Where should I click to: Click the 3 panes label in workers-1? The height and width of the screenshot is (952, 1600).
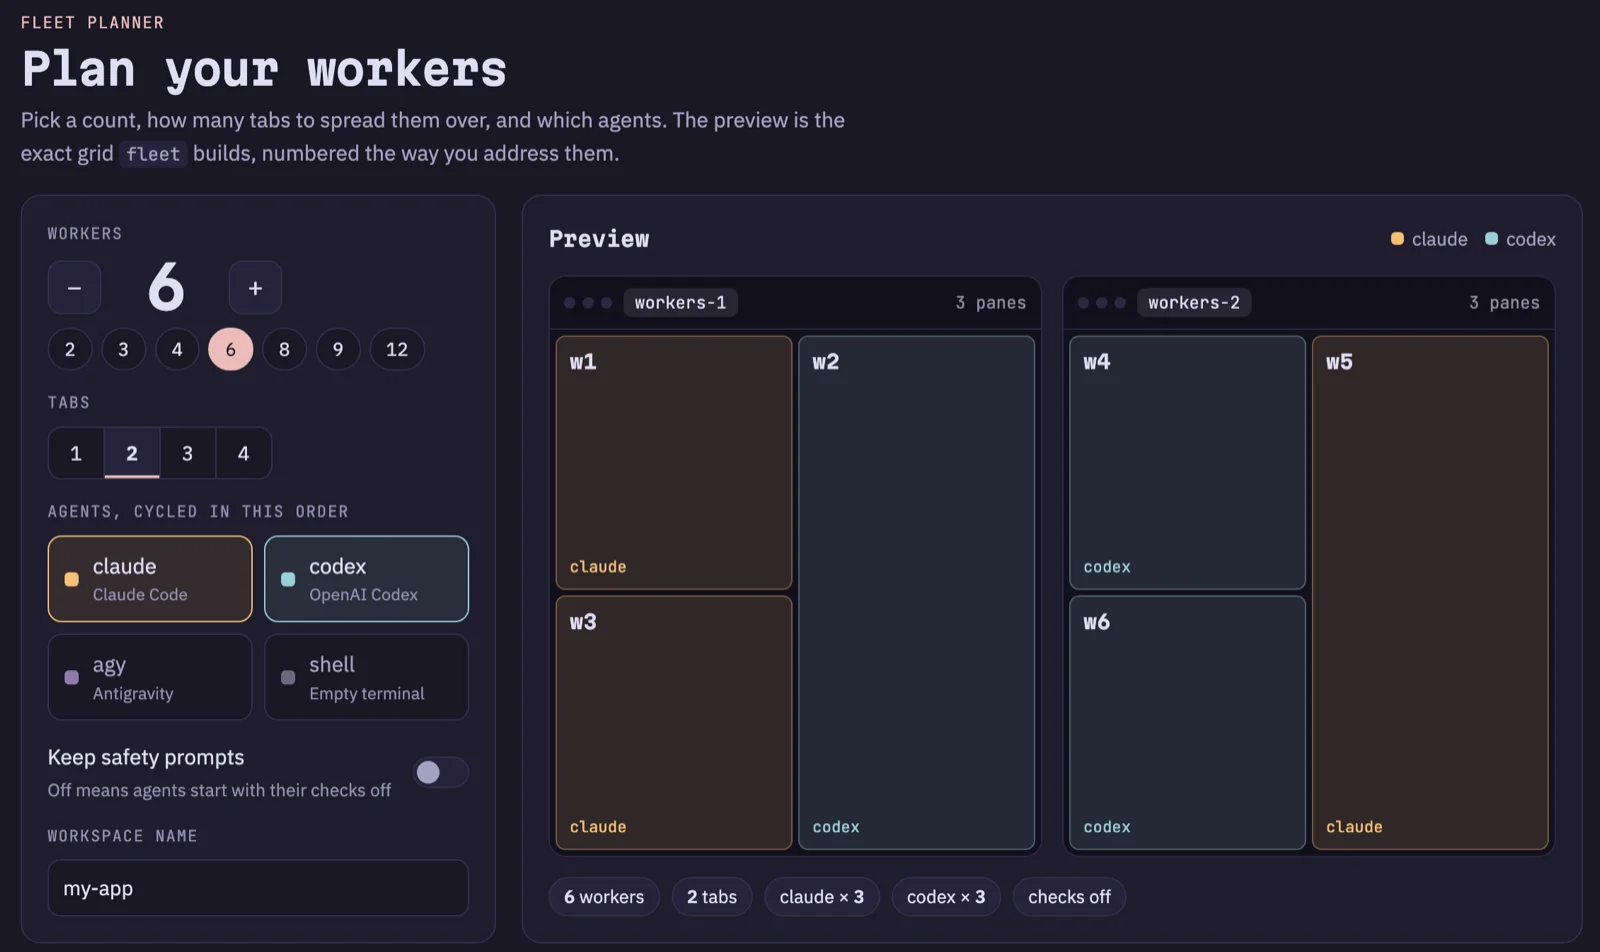click(x=991, y=303)
